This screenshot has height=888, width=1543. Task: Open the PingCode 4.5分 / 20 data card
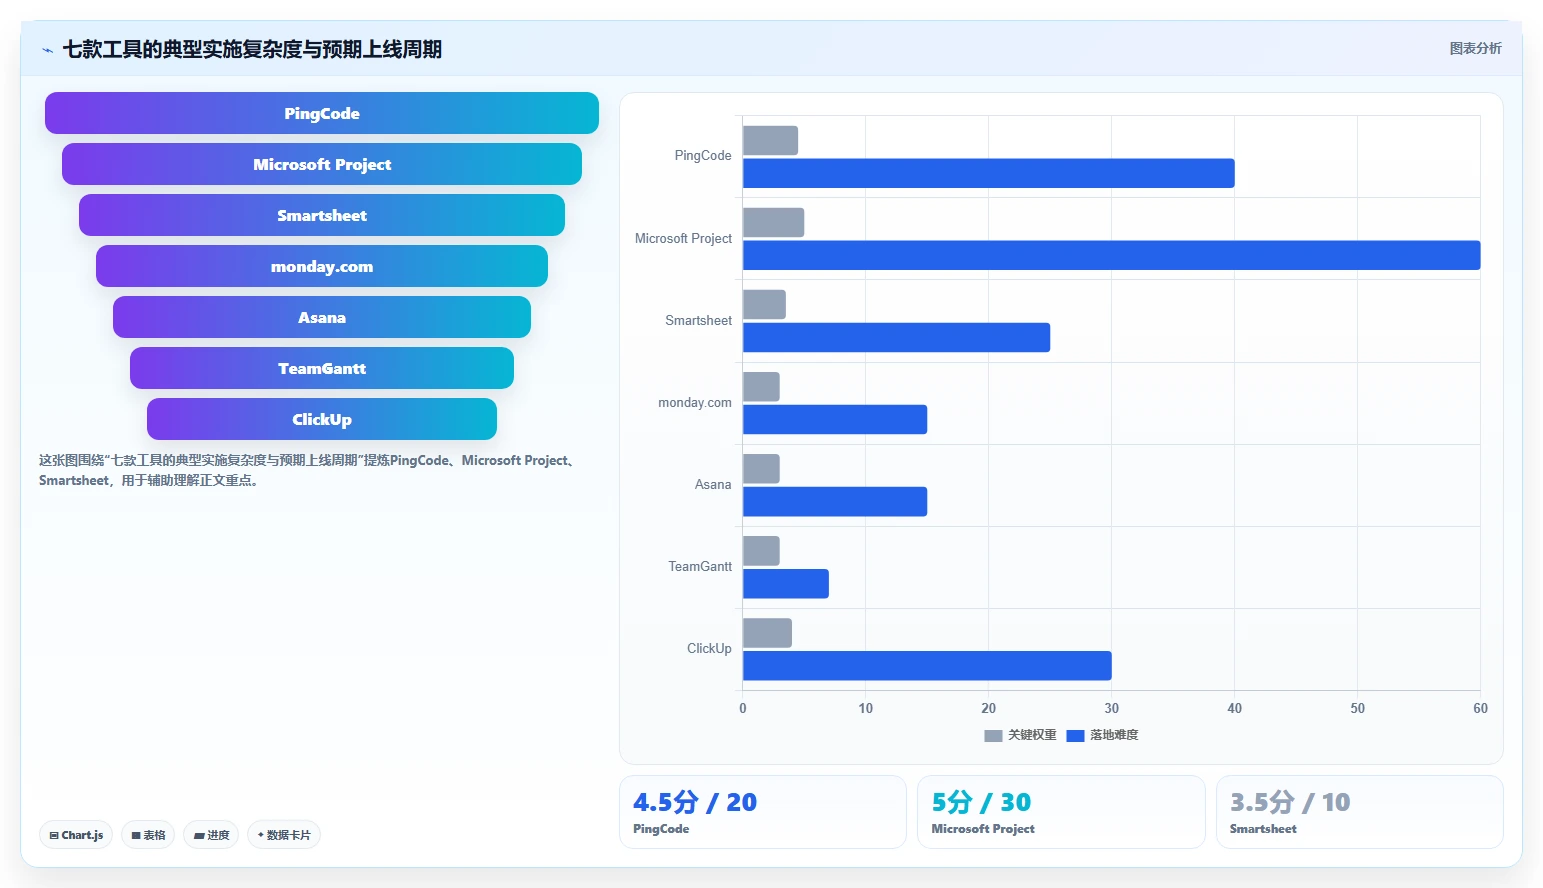tap(762, 812)
